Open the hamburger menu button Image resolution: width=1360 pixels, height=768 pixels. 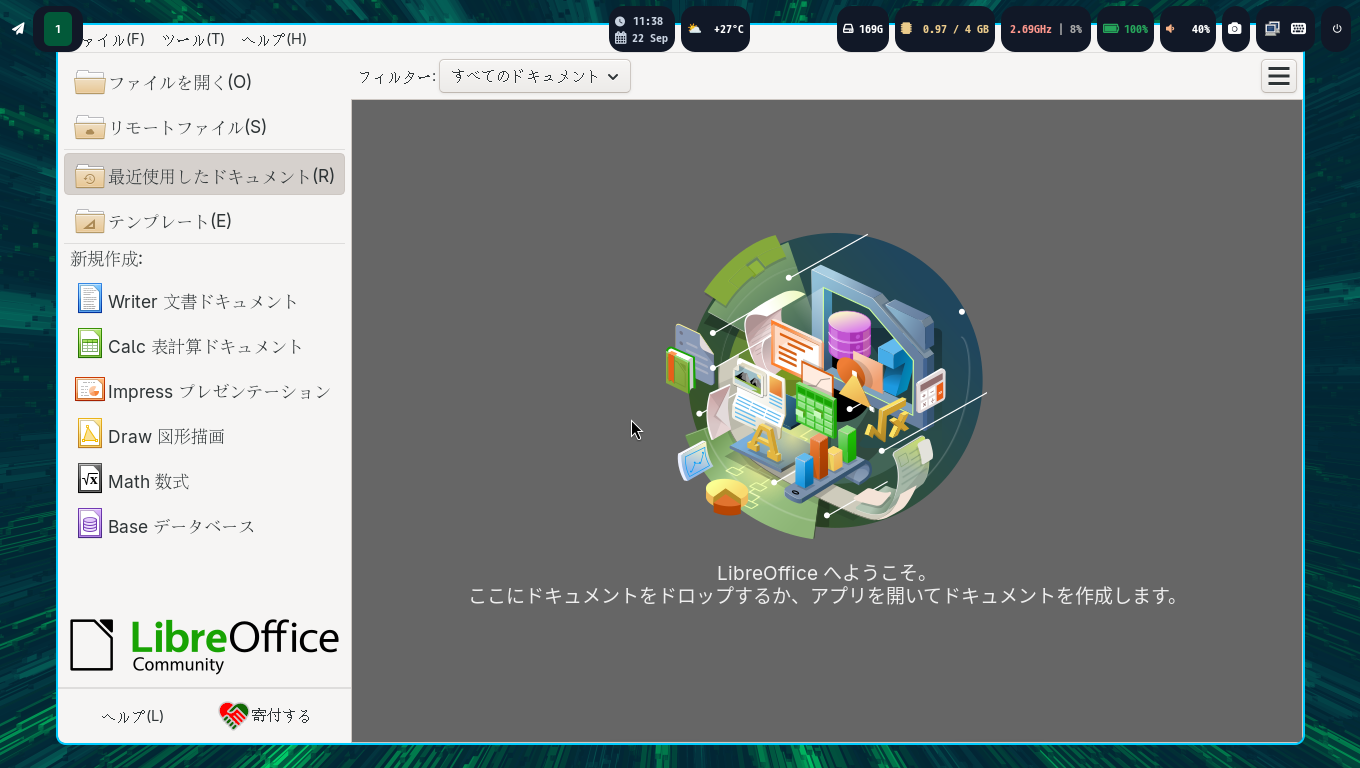pos(1278,76)
